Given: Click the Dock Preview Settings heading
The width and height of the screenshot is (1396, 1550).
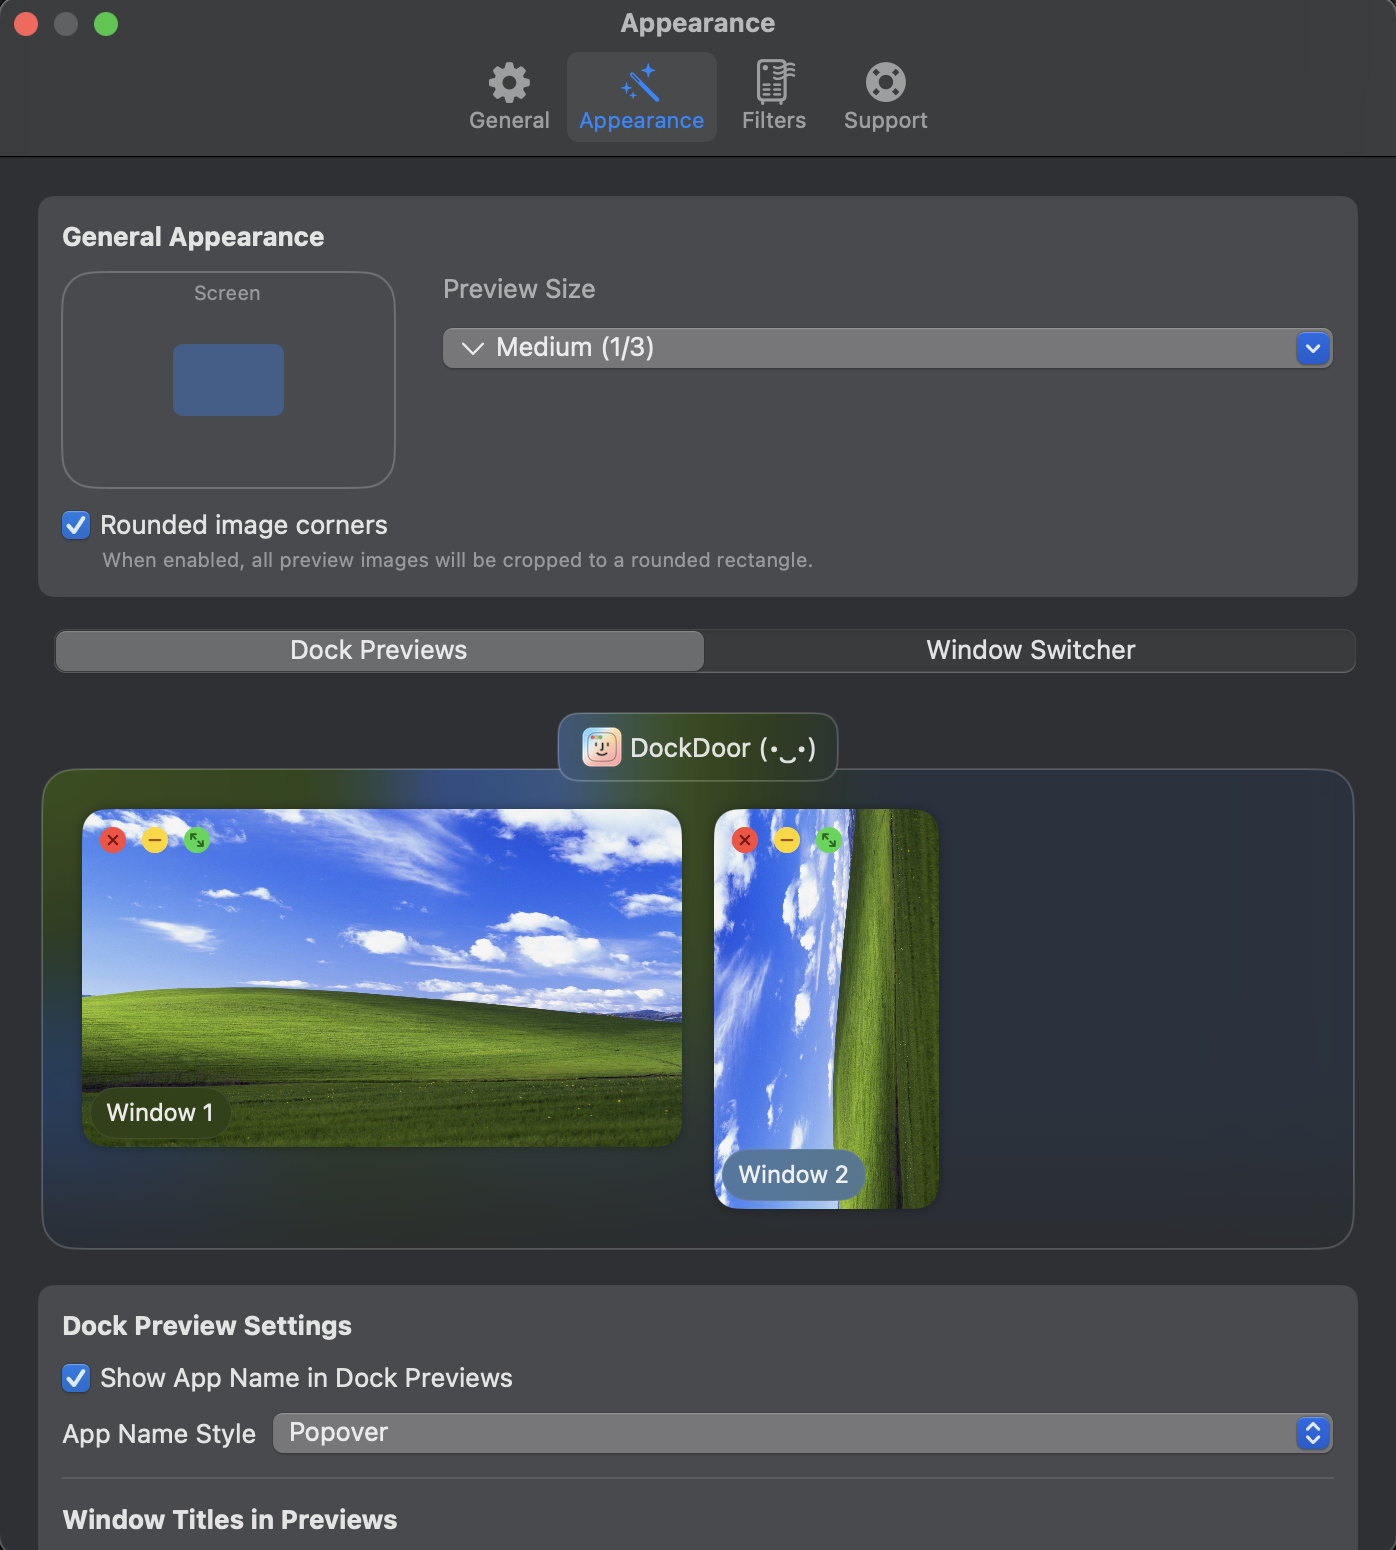Looking at the screenshot, I should (207, 1326).
